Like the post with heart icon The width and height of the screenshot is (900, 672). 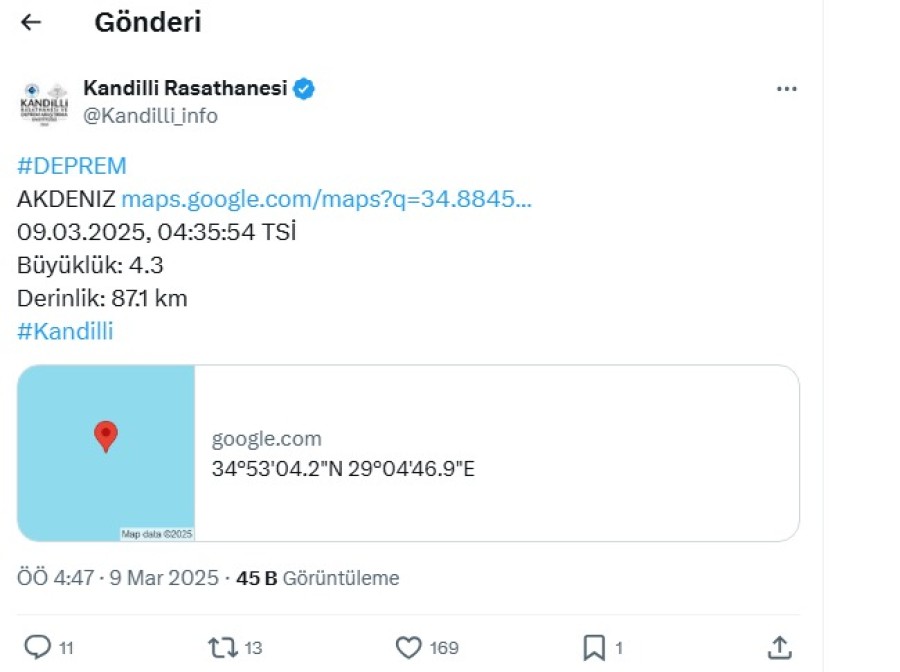(408, 648)
